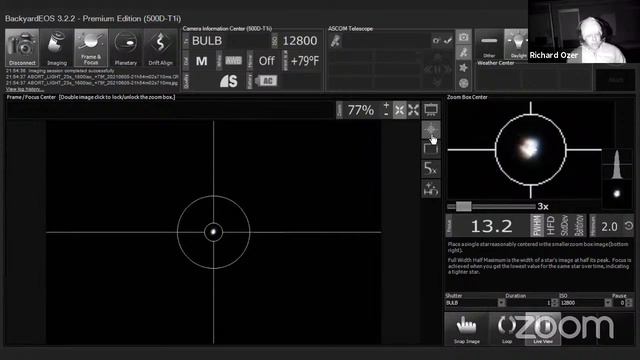The width and height of the screenshot is (640, 360).
Task: Reset the minimum 2.0 focus value
Action: coord(629,226)
